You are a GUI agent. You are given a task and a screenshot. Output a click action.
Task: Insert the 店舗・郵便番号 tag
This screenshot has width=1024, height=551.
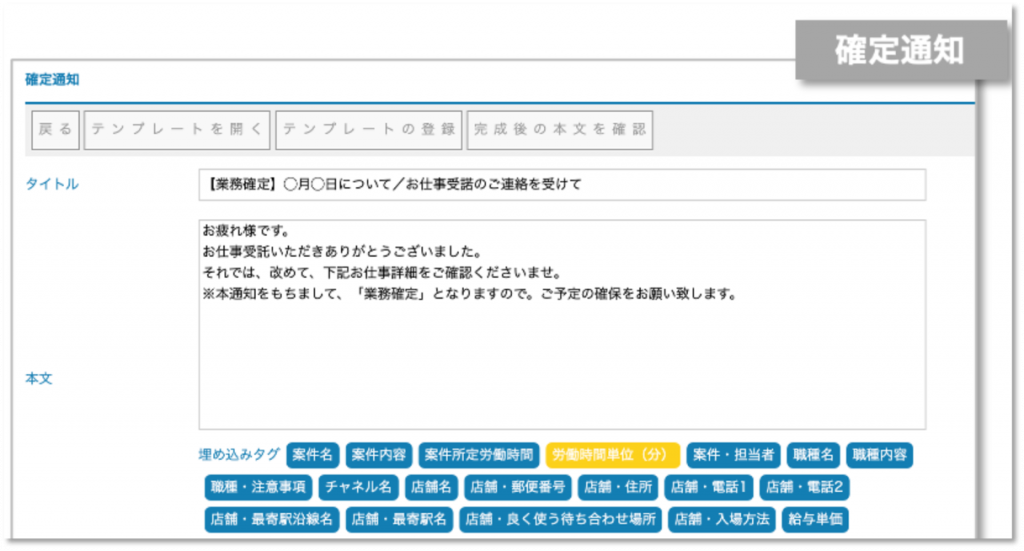tap(519, 488)
